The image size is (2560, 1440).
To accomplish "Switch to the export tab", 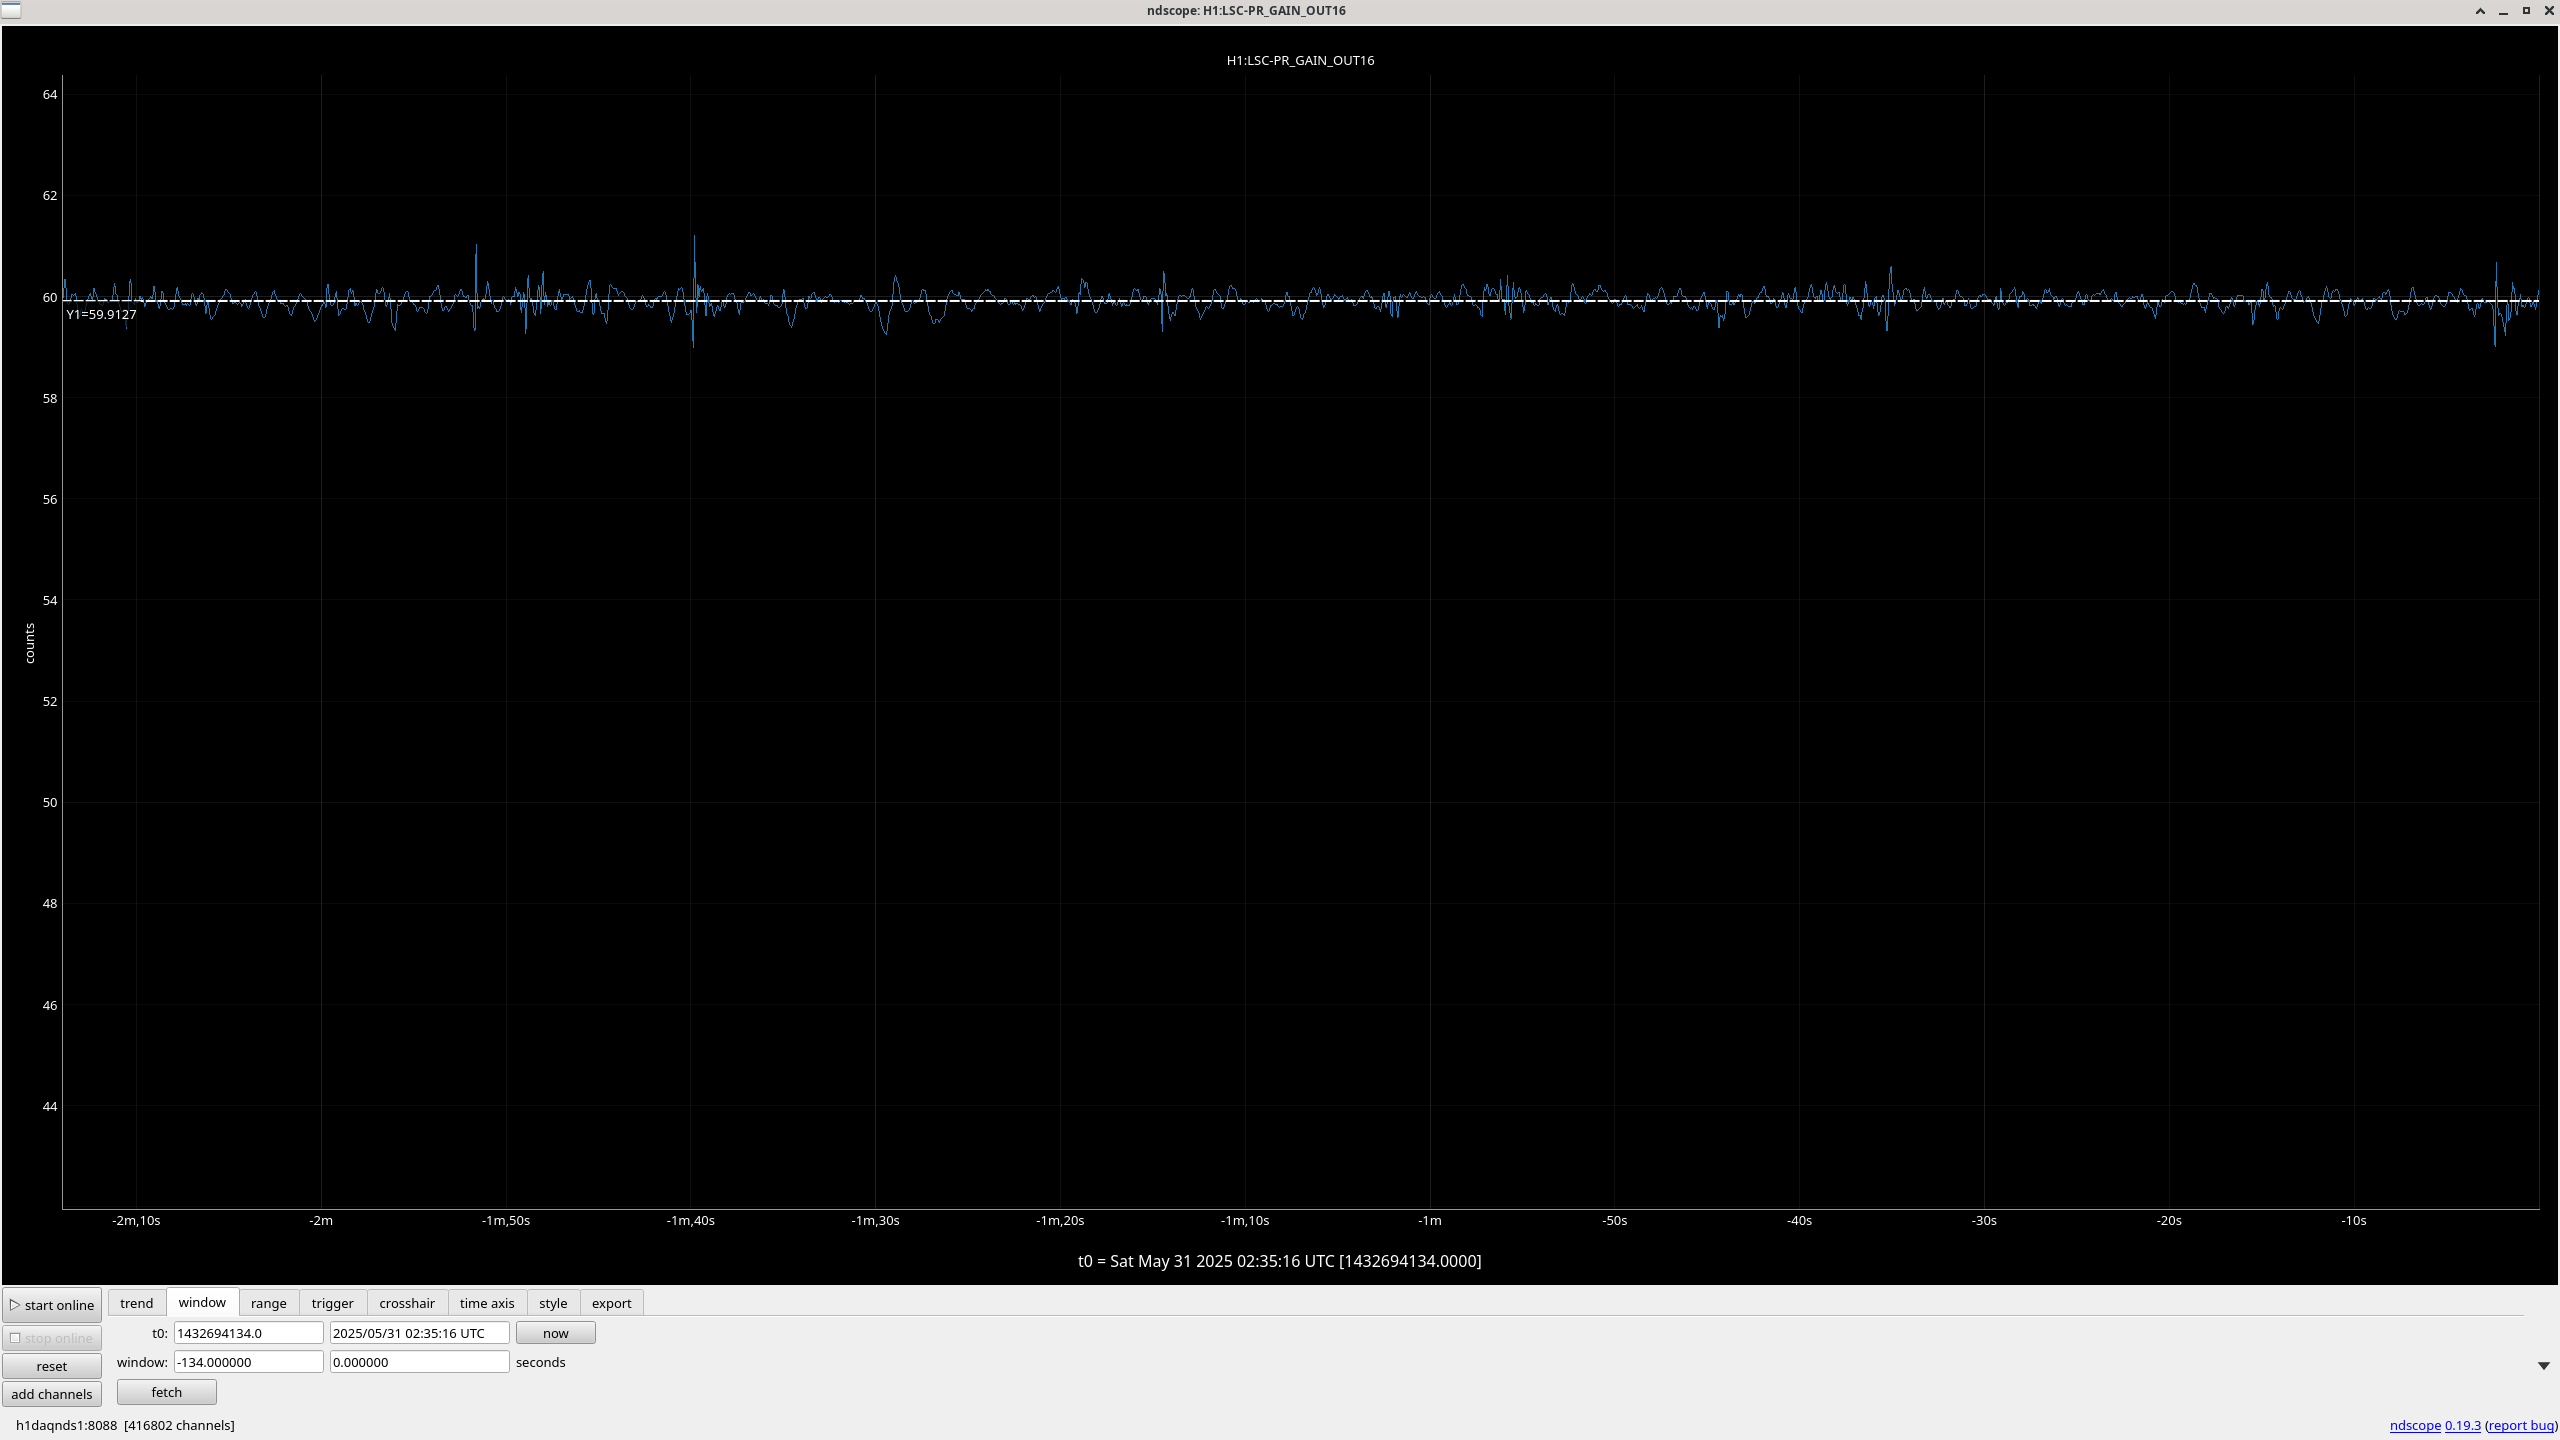I will click(x=612, y=1303).
